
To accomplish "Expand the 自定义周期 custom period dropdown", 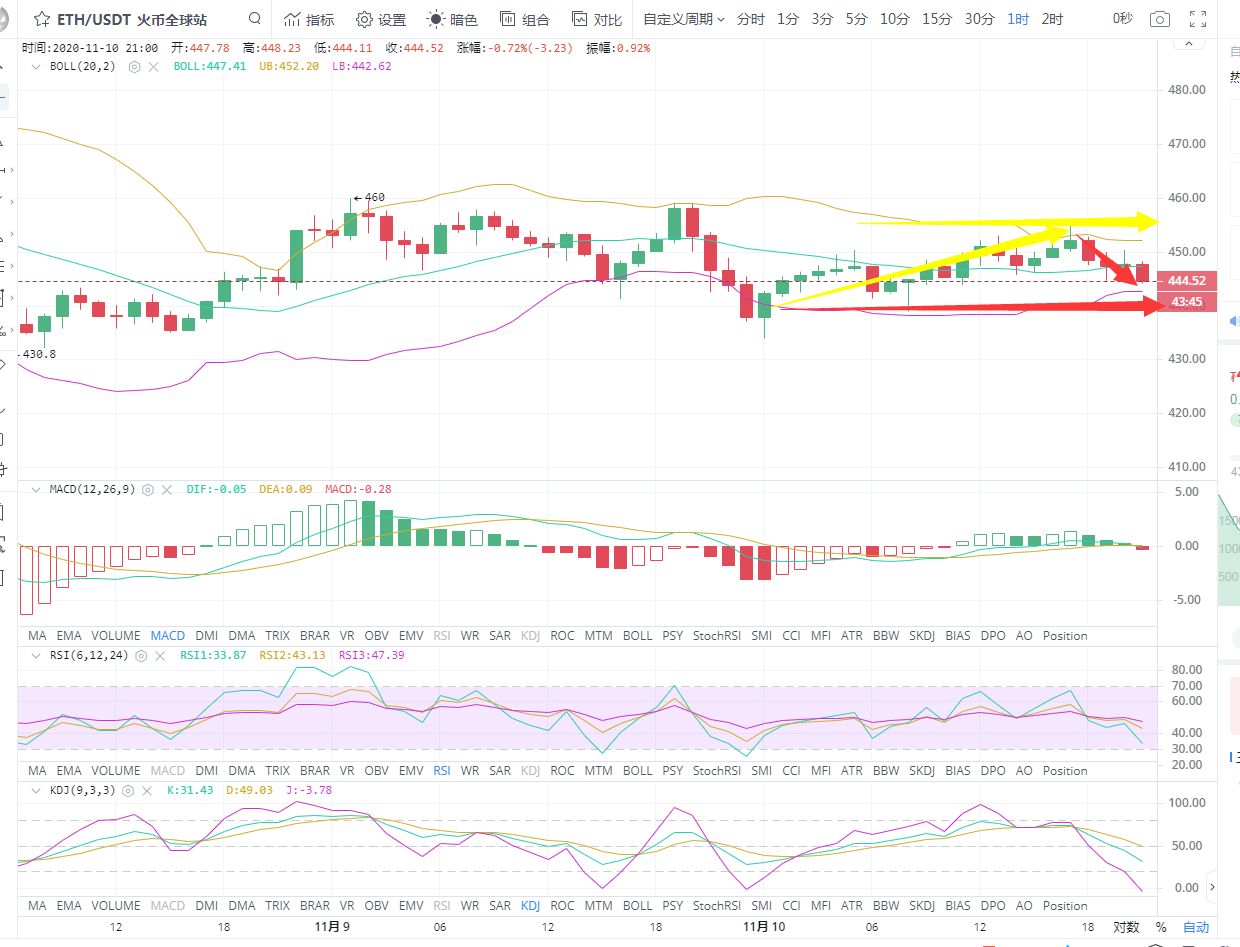I will (683, 19).
